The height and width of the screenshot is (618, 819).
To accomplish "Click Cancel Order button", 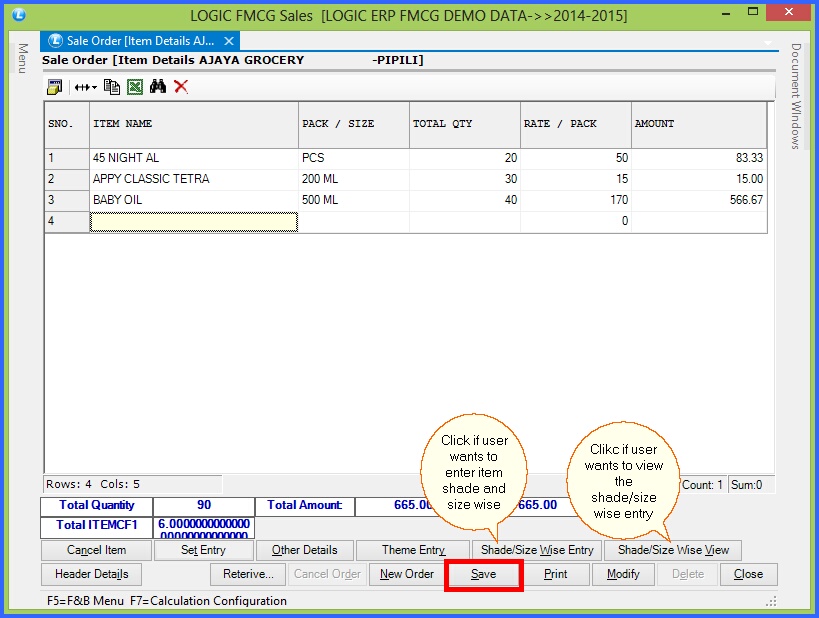I will click(x=327, y=574).
